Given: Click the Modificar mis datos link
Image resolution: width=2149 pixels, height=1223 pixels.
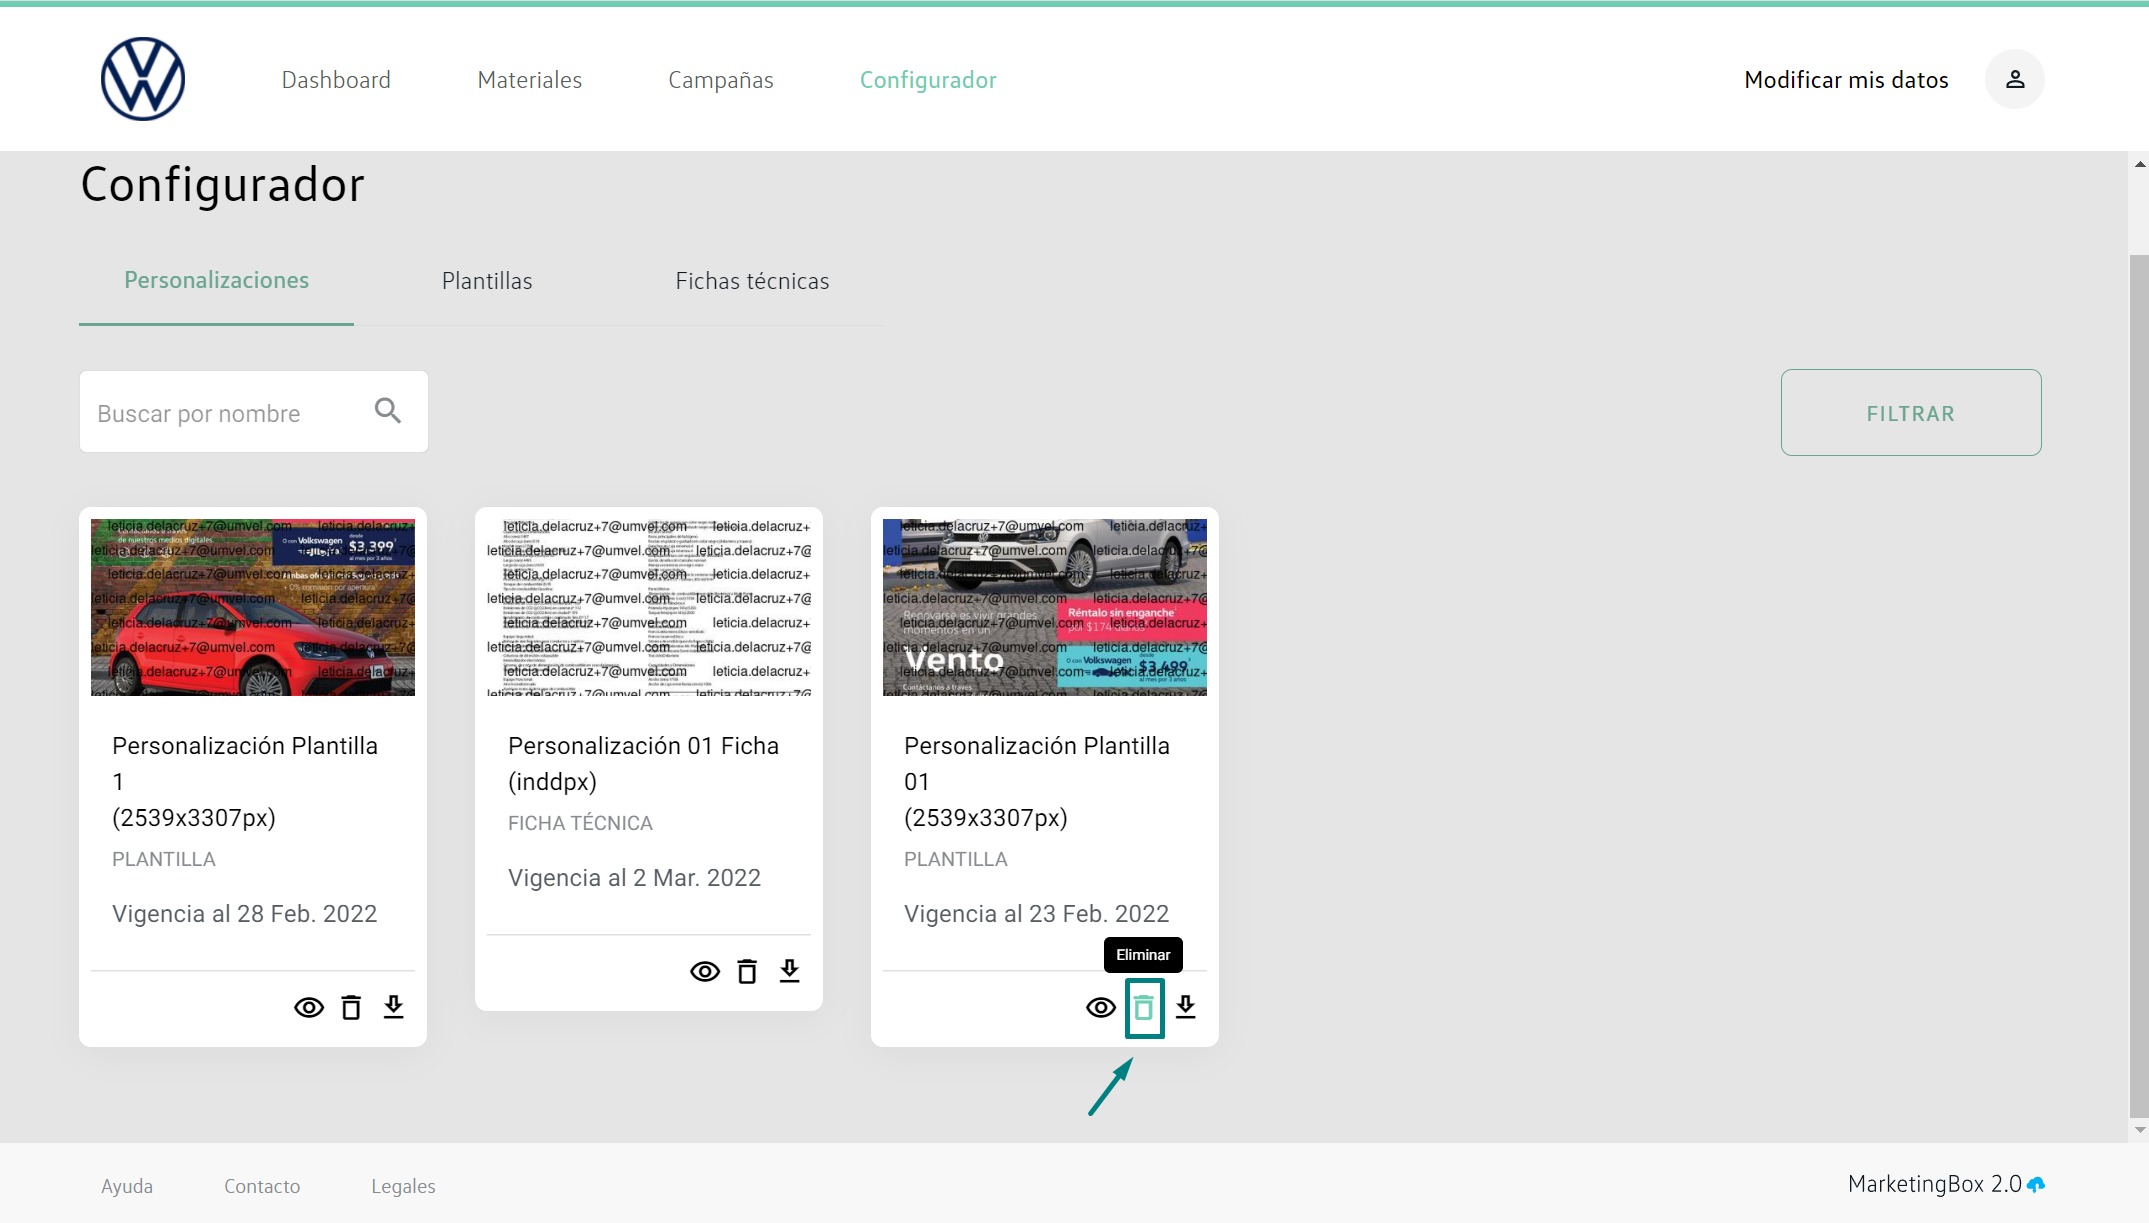Looking at the screenshot, I should [x=1846, y=80].
